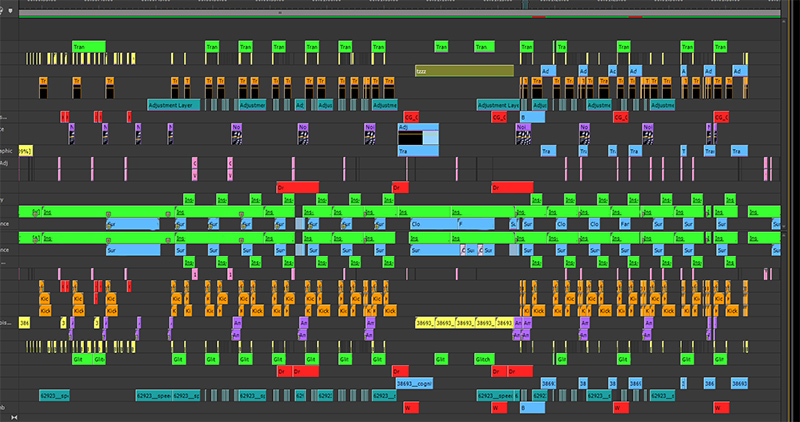Image resolution: width=800 pixels, height=422 pixels.
Task: Select the first red Dr clip in video tracks
Action: point(297,187)
